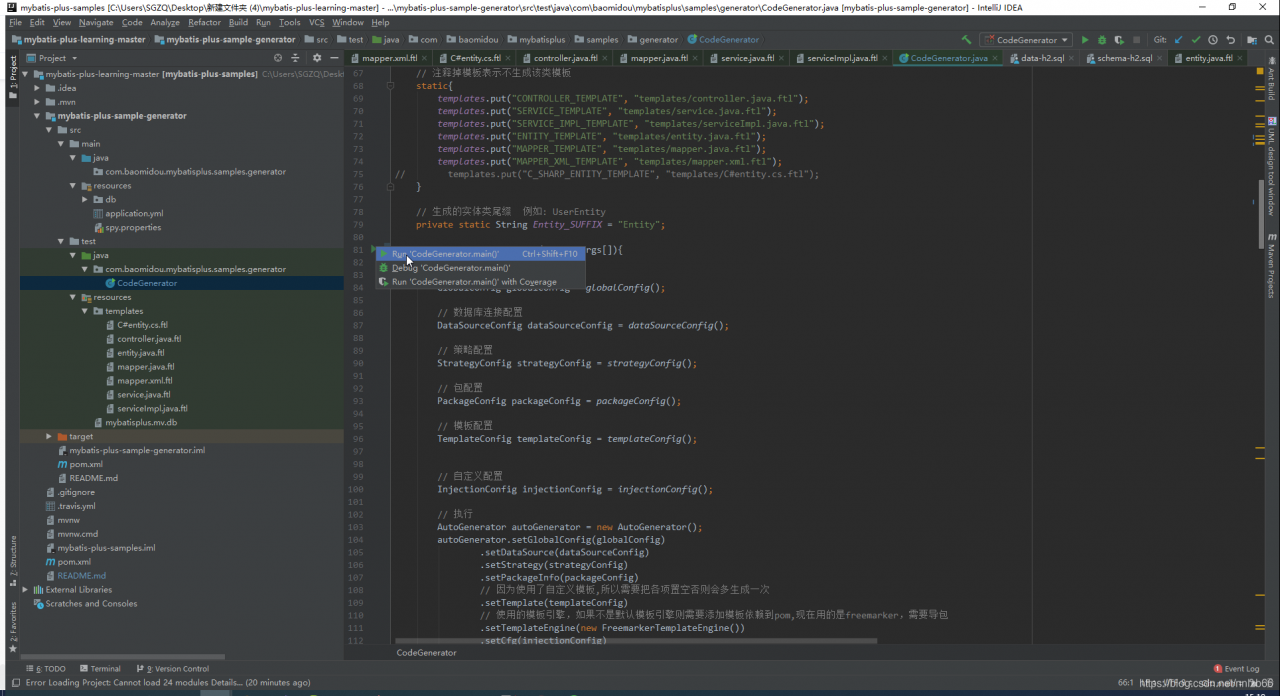Close the CodeGenerator.java editor tab

995,58
